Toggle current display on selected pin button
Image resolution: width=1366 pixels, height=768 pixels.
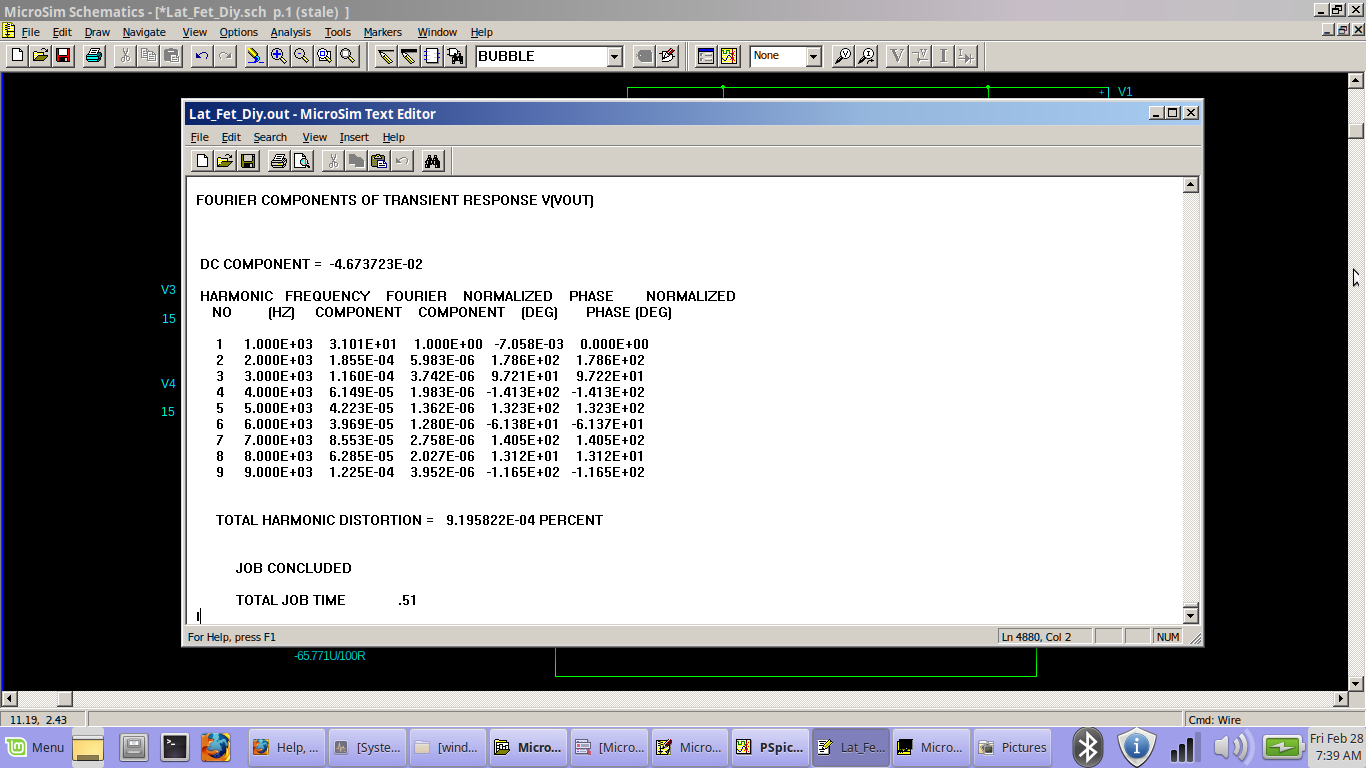[966, 56]
